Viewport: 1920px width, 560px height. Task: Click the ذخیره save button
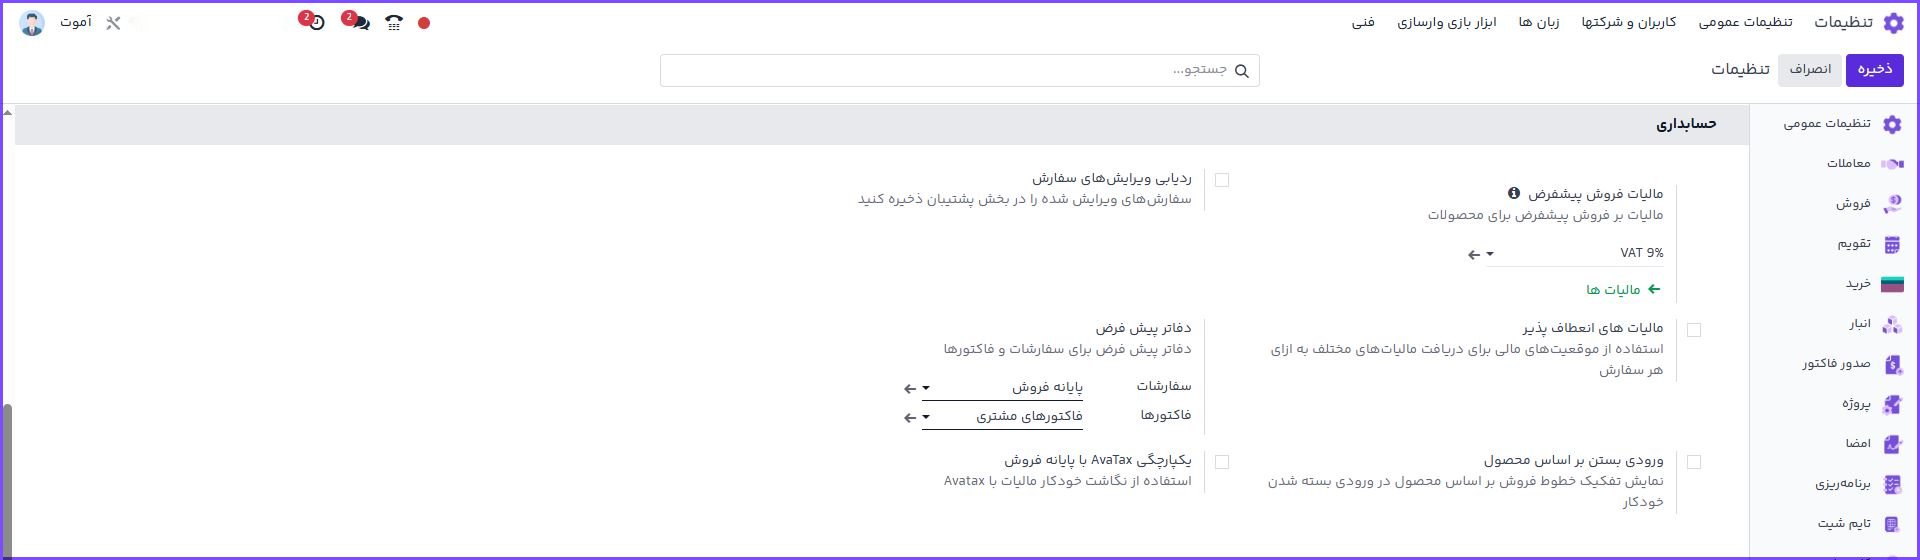[x=1874, y=69]
